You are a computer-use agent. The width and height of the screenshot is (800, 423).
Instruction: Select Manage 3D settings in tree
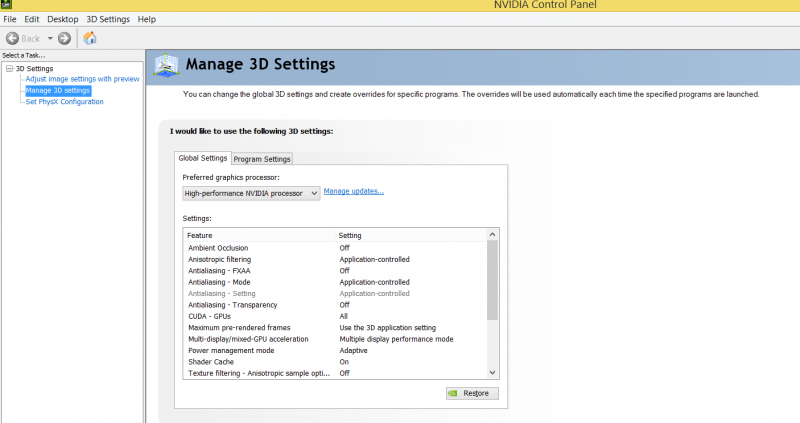(58, 90)
